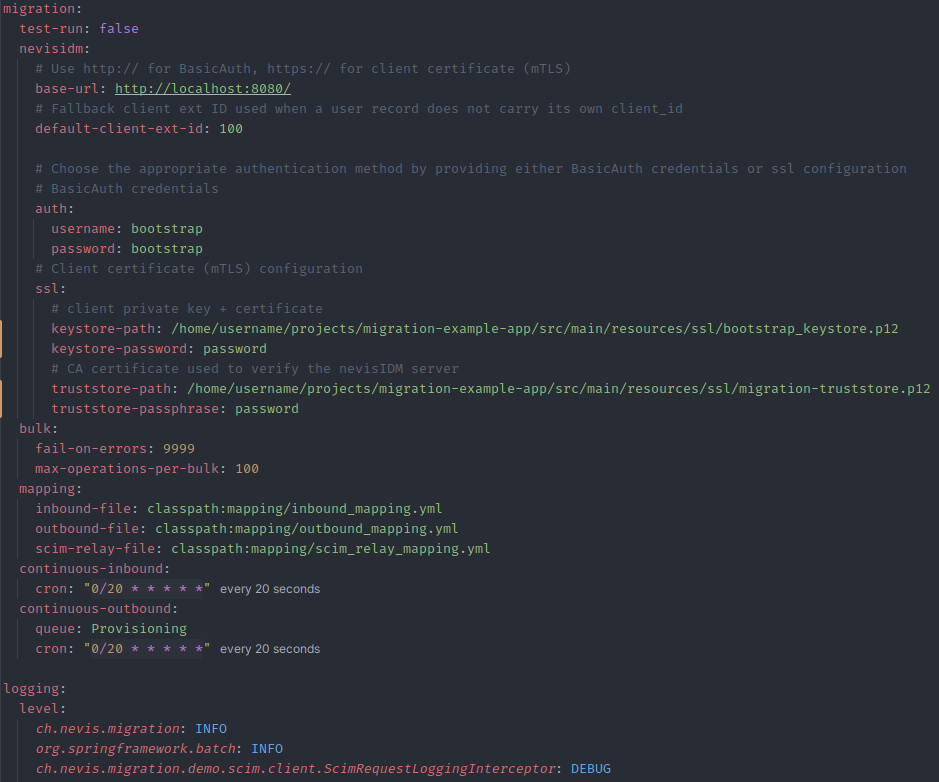Click the 'level:' key

point(43,708)
